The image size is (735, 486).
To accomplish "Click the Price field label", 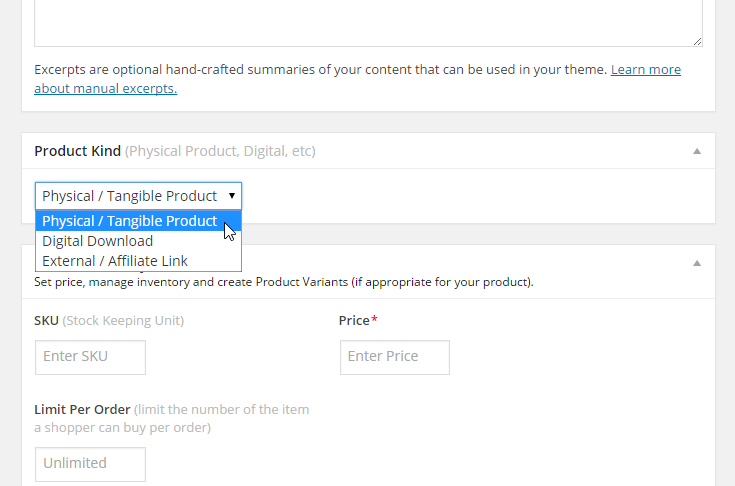I will [354, 321].
